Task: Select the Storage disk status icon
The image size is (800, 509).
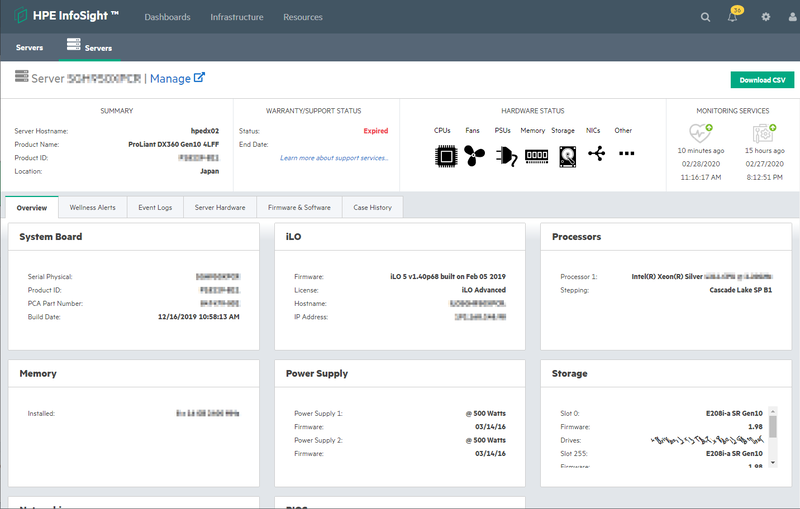Action: pyautogui.click(x=567, y=156)
